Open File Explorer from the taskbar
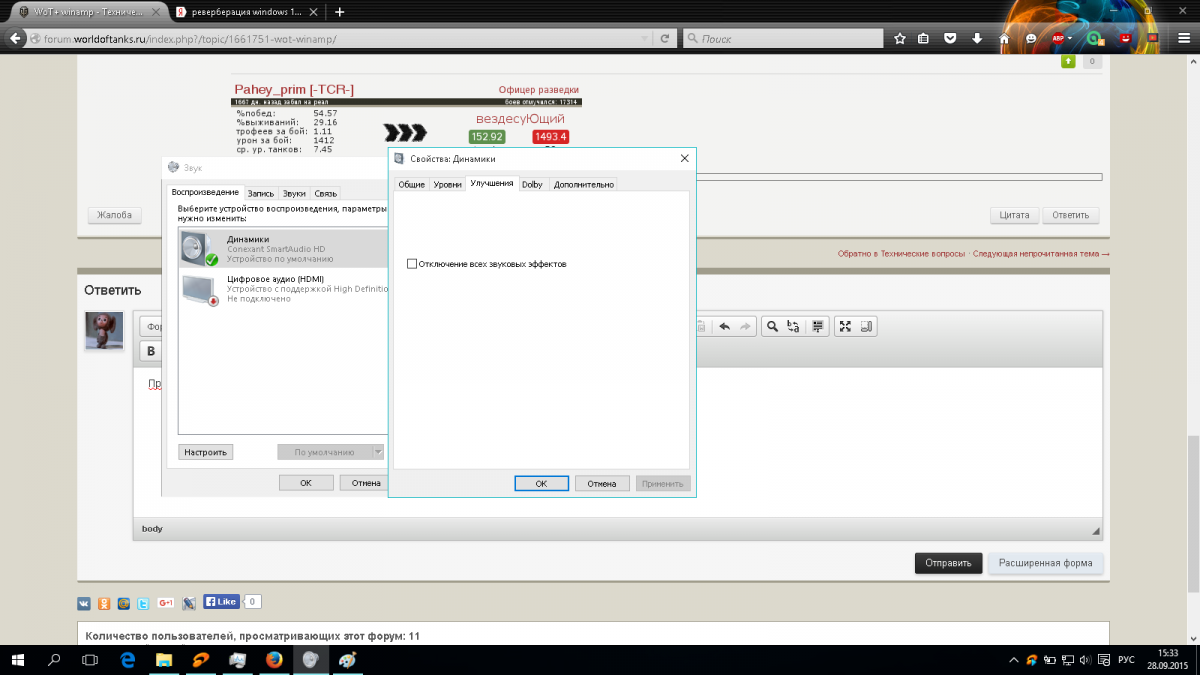 (x=163, y=660)
